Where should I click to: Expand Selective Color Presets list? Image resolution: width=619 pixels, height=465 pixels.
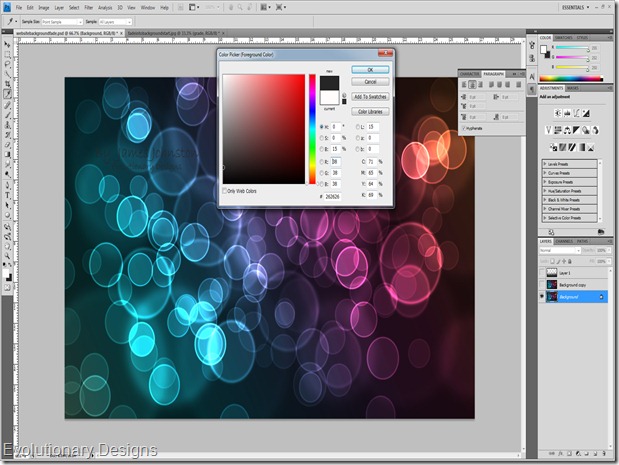click(x=546, y=218)
